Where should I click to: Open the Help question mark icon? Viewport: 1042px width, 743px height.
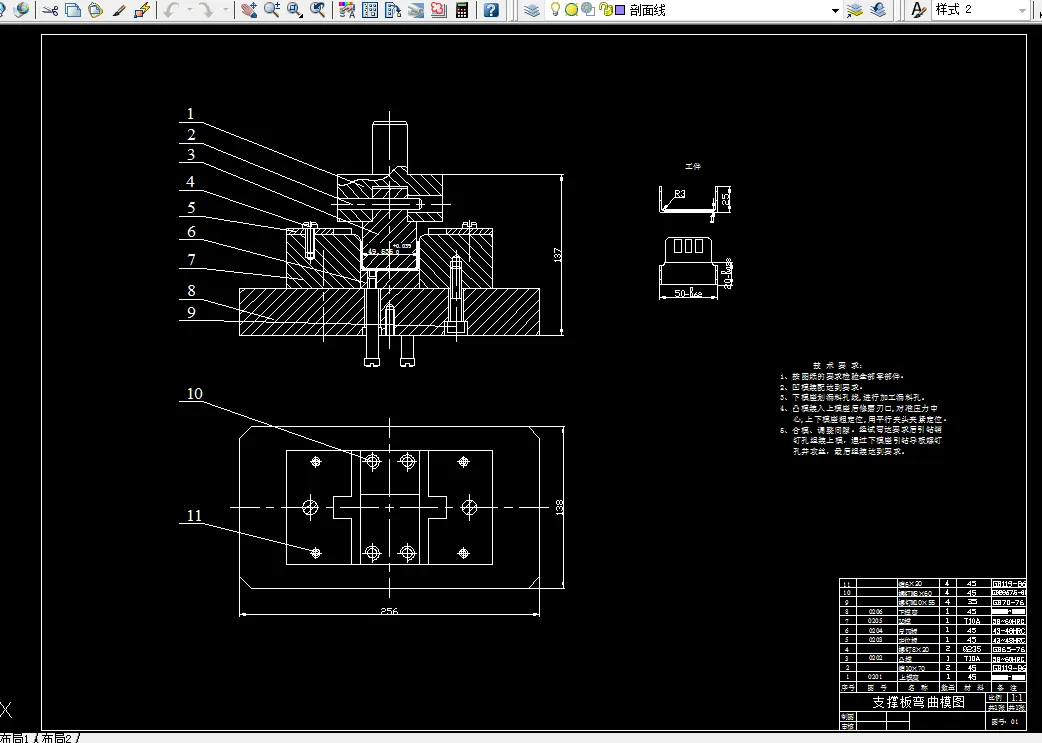491,10
